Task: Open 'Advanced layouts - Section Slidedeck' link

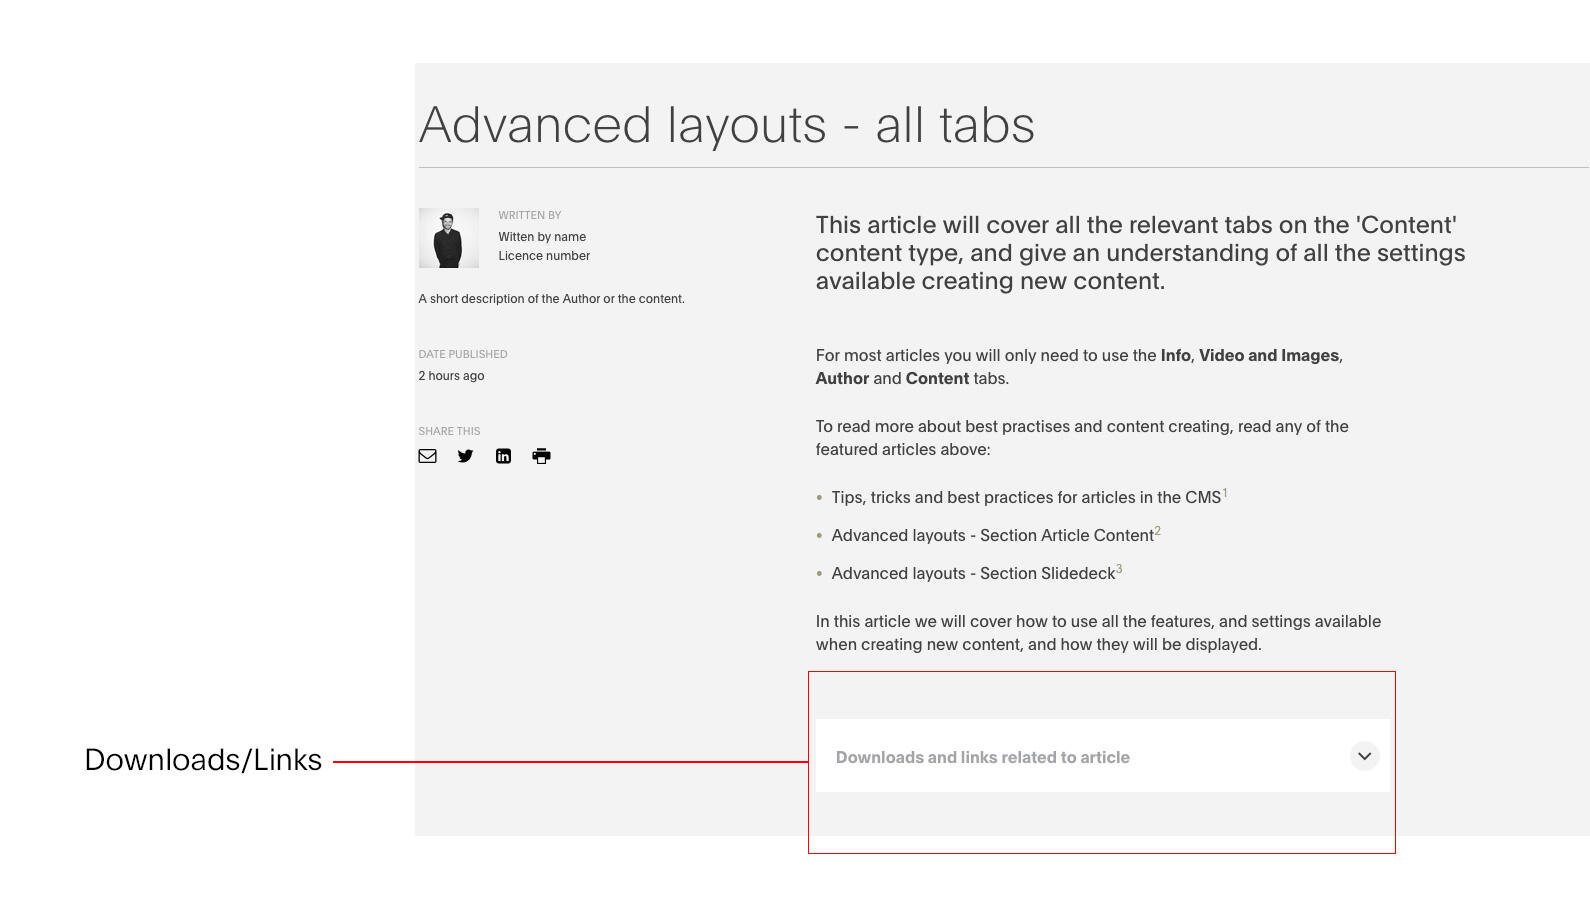Action: (x=972, y=574)
